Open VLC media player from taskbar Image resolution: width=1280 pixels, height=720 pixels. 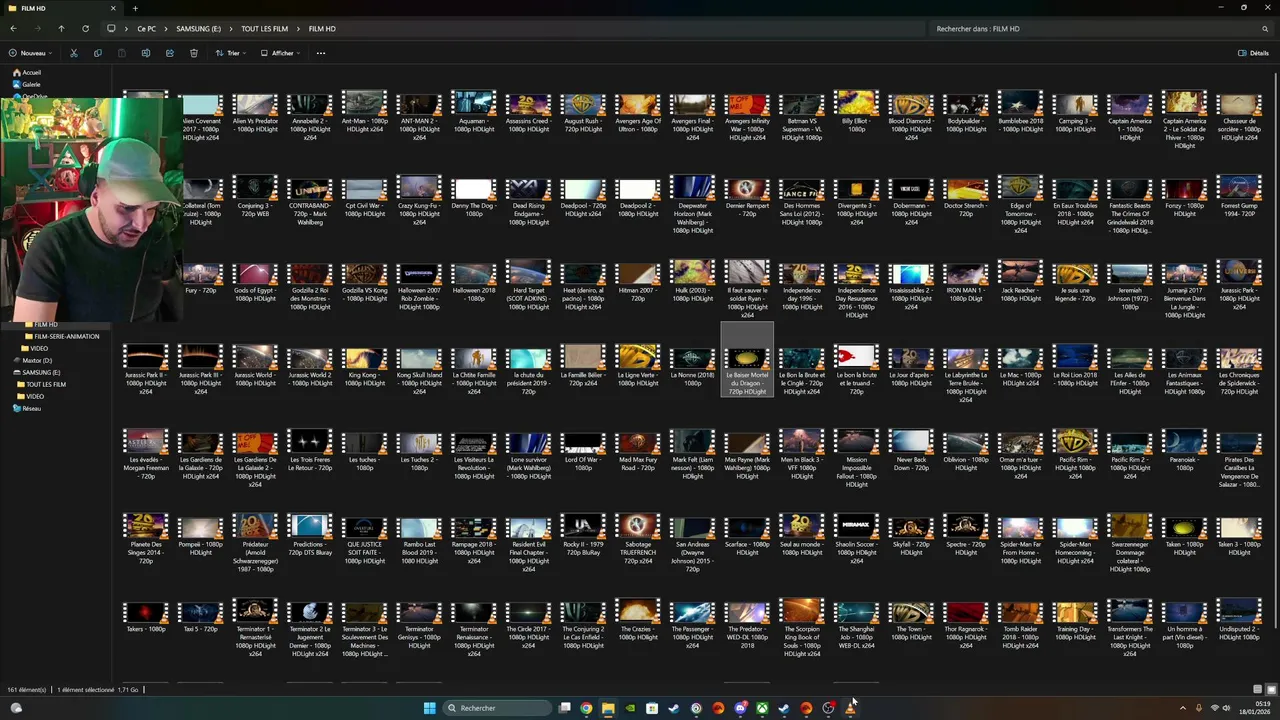(850, 708)
